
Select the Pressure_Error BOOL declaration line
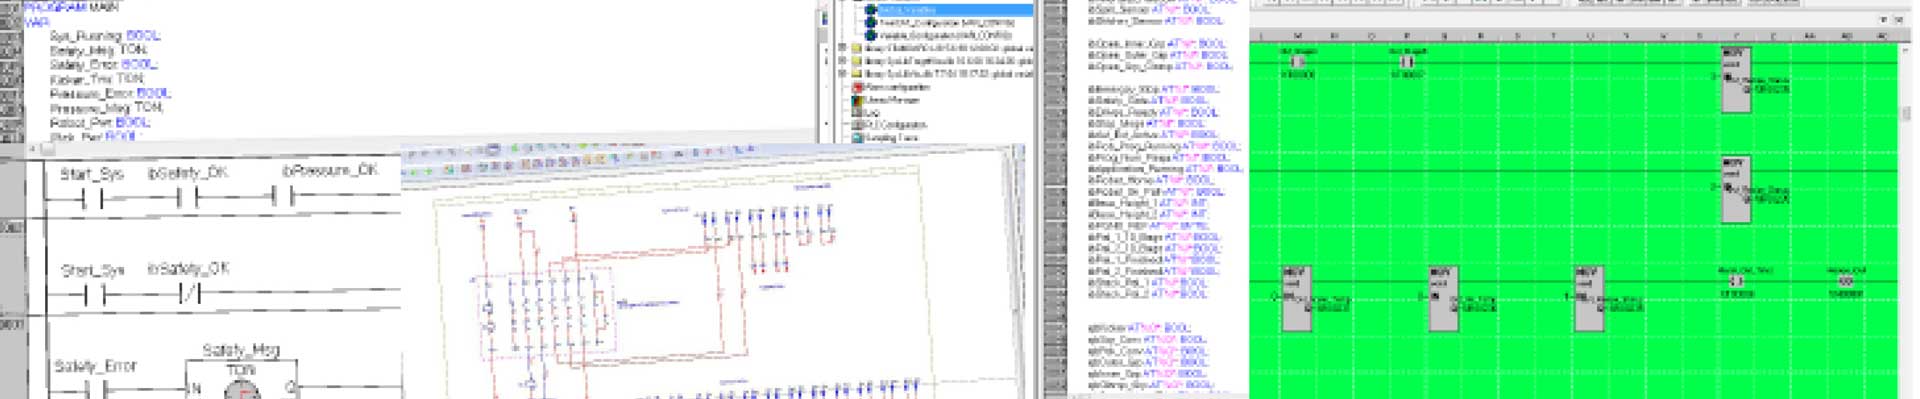coord(110,93)
